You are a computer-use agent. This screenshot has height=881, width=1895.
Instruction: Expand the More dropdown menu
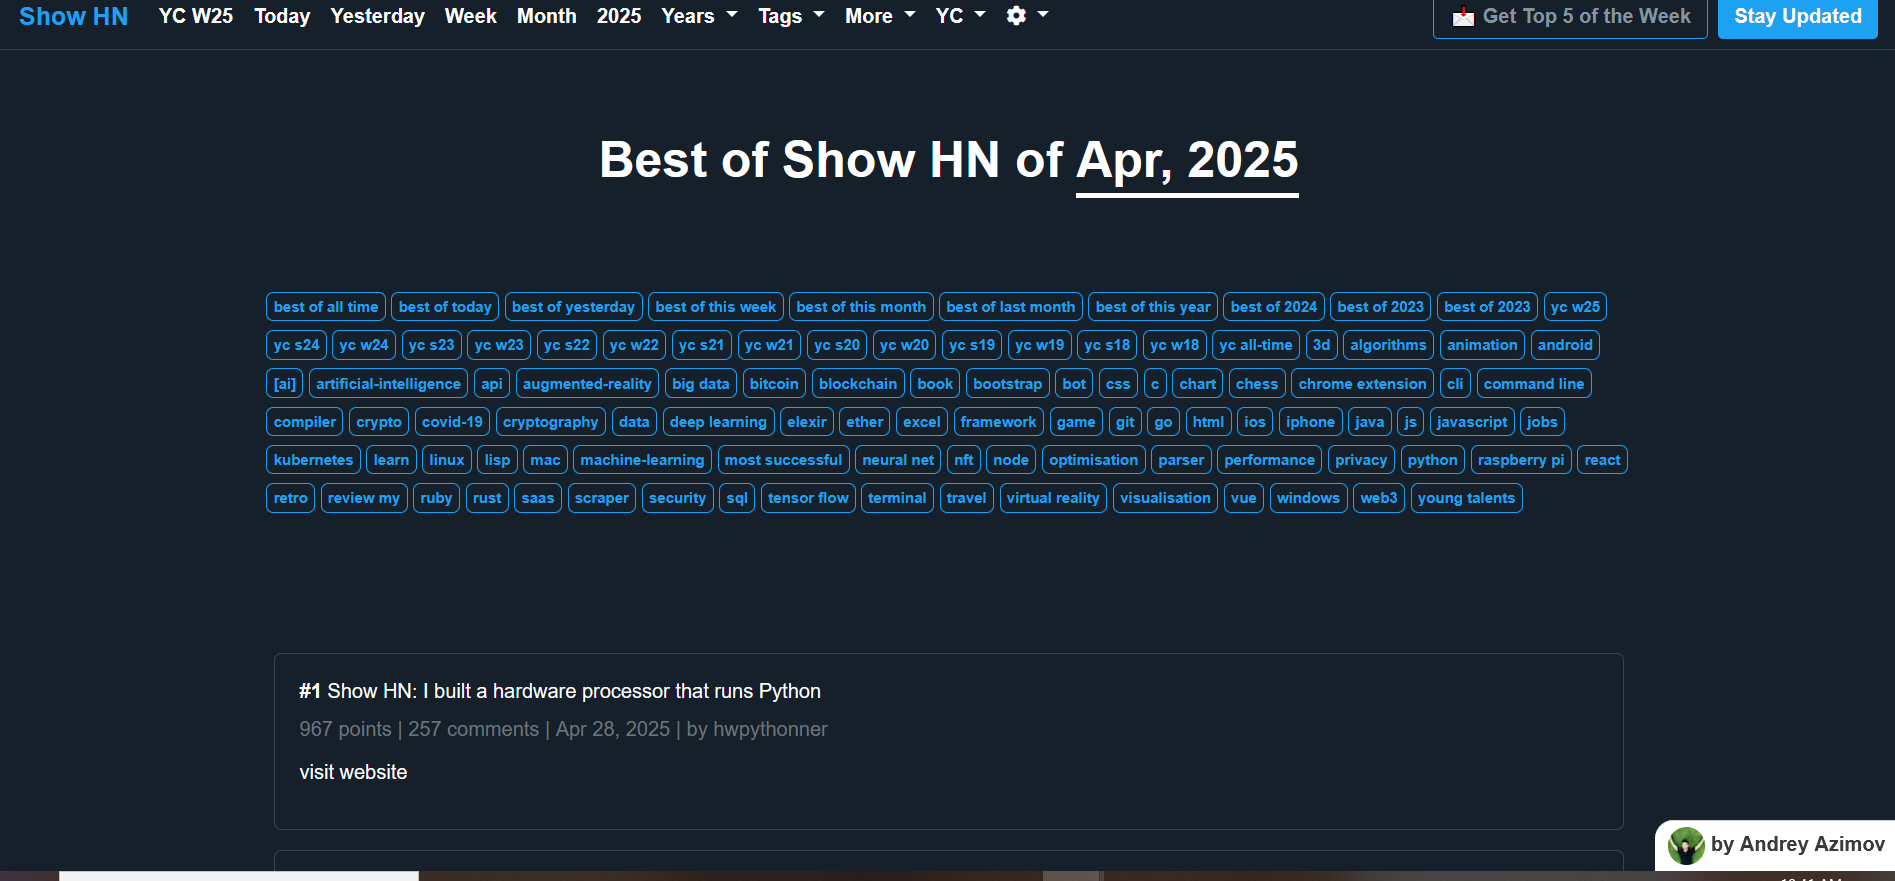[x=880, y=16]
